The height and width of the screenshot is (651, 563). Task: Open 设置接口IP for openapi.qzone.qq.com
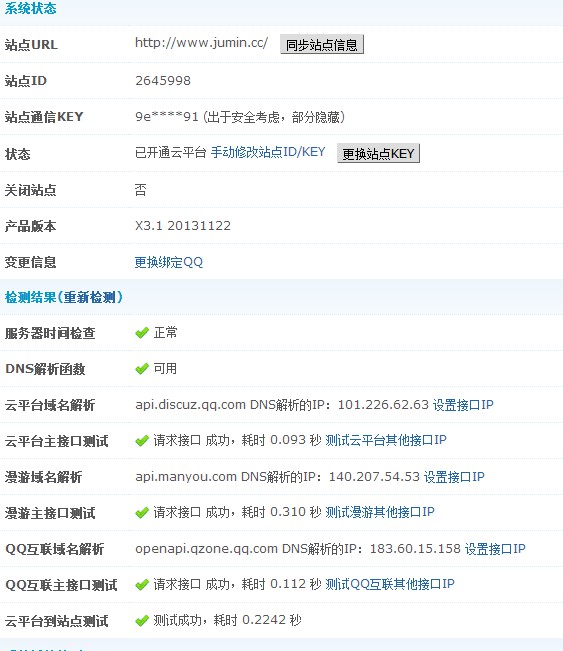(x=495, y=549)
